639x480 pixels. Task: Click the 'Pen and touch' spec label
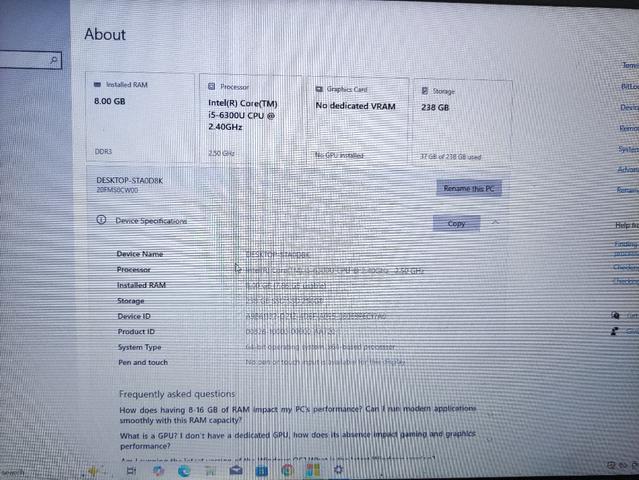143,362
